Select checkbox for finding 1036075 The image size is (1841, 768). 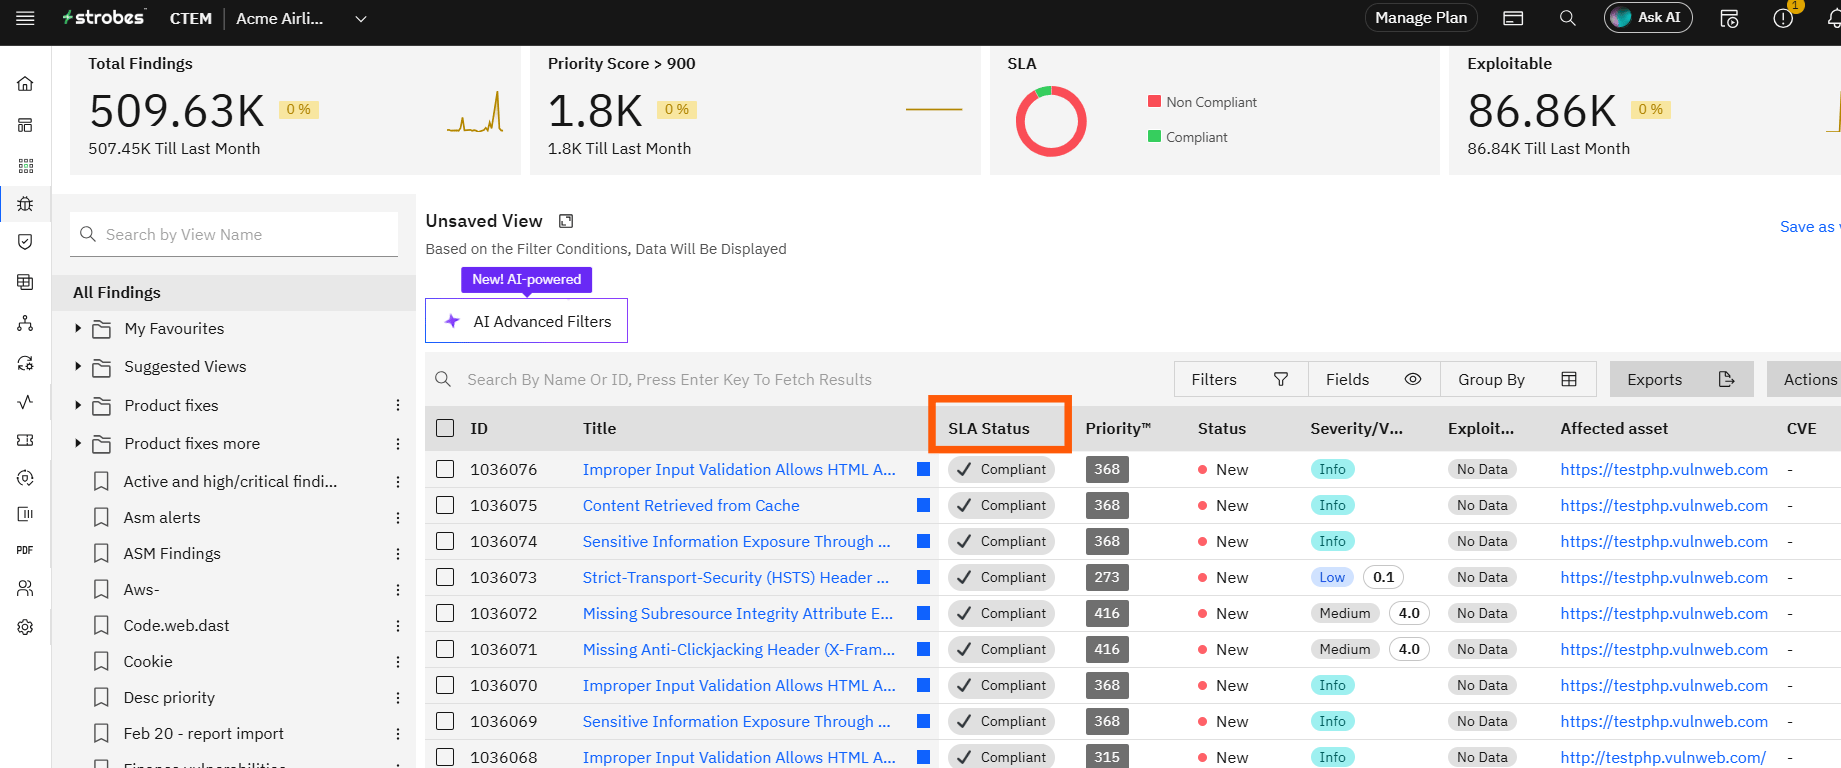(445, 505)
